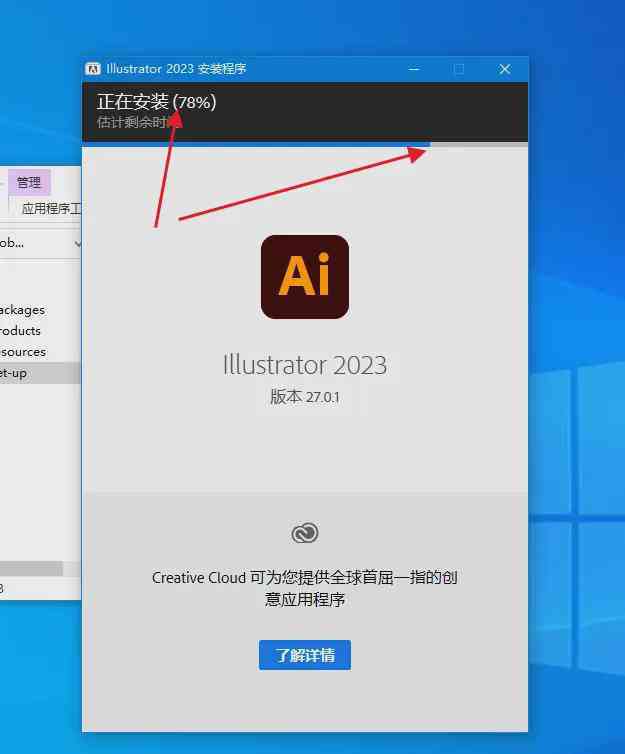The height and width of the screenshot is (754, 625).
Task: Minimize the Illustrator 2023 installer window
Action: click(x=414, y=69)
